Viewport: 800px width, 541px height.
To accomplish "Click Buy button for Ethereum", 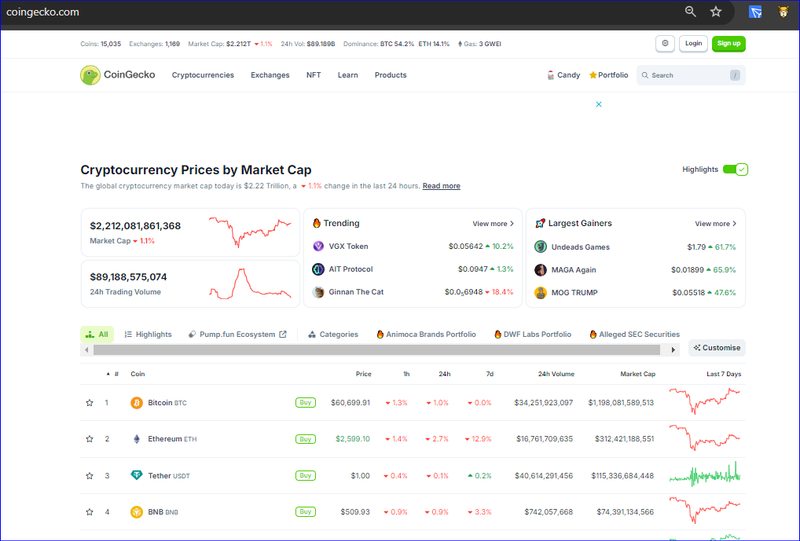I will pyautogui.click(x=305, y=439).
